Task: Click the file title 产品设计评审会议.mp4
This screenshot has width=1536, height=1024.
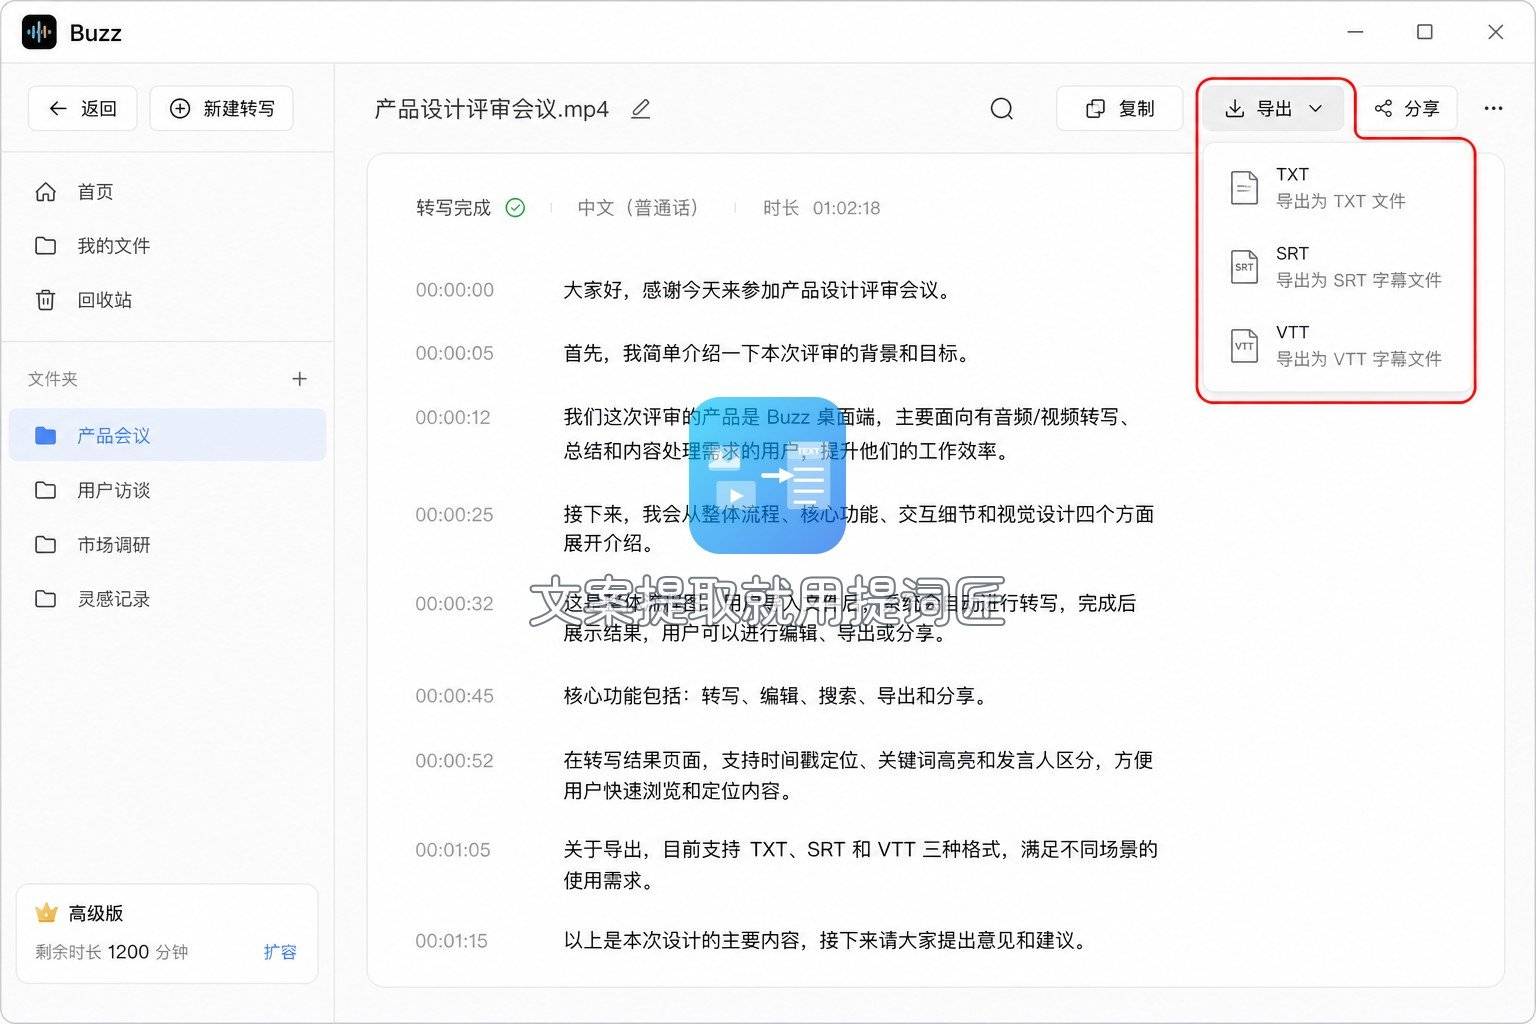Action: point(491,109)
